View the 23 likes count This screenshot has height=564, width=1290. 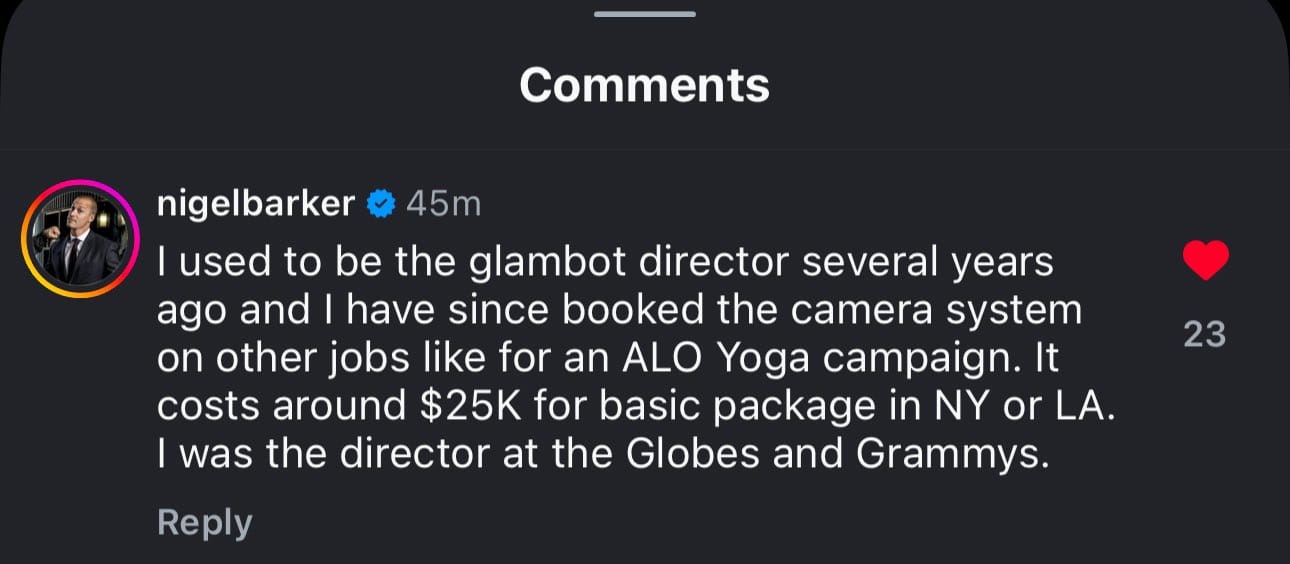pos(1204,334)
